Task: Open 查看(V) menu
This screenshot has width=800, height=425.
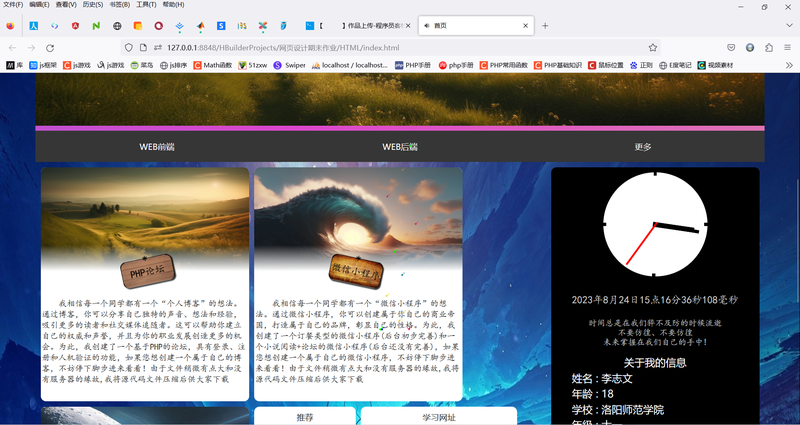Action: click(x=66, y=5)
